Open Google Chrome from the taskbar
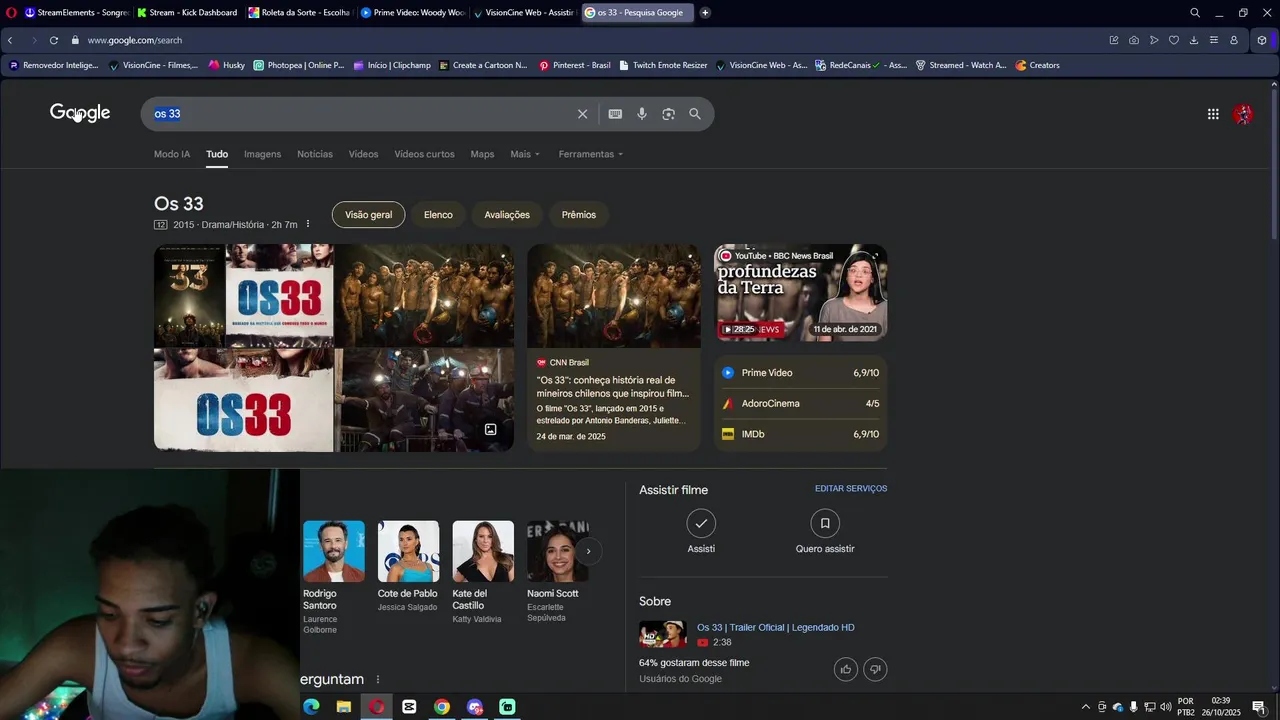Image resolution: width=1280 pixels, height=720 pixels. click(x=442, y=707)
